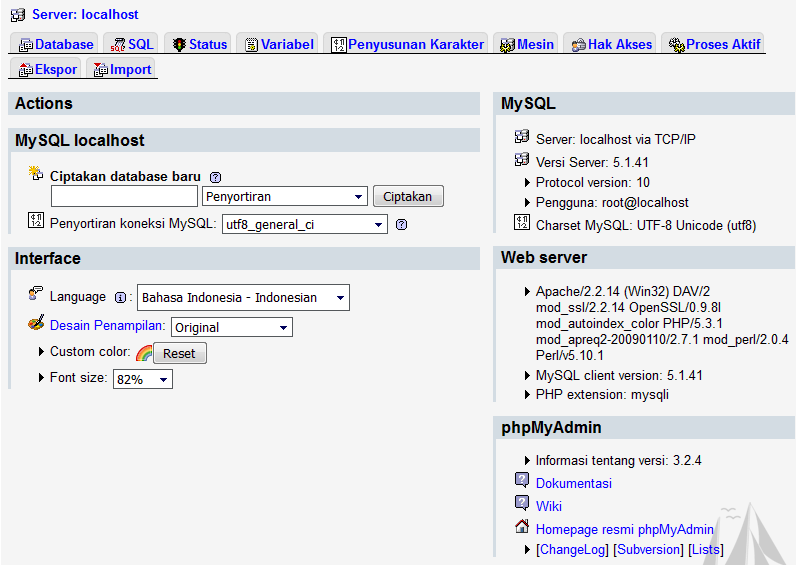Click the home icon beside Homepage resmi phpMyAdmin

pyautogui.click(x=522, y=526)
